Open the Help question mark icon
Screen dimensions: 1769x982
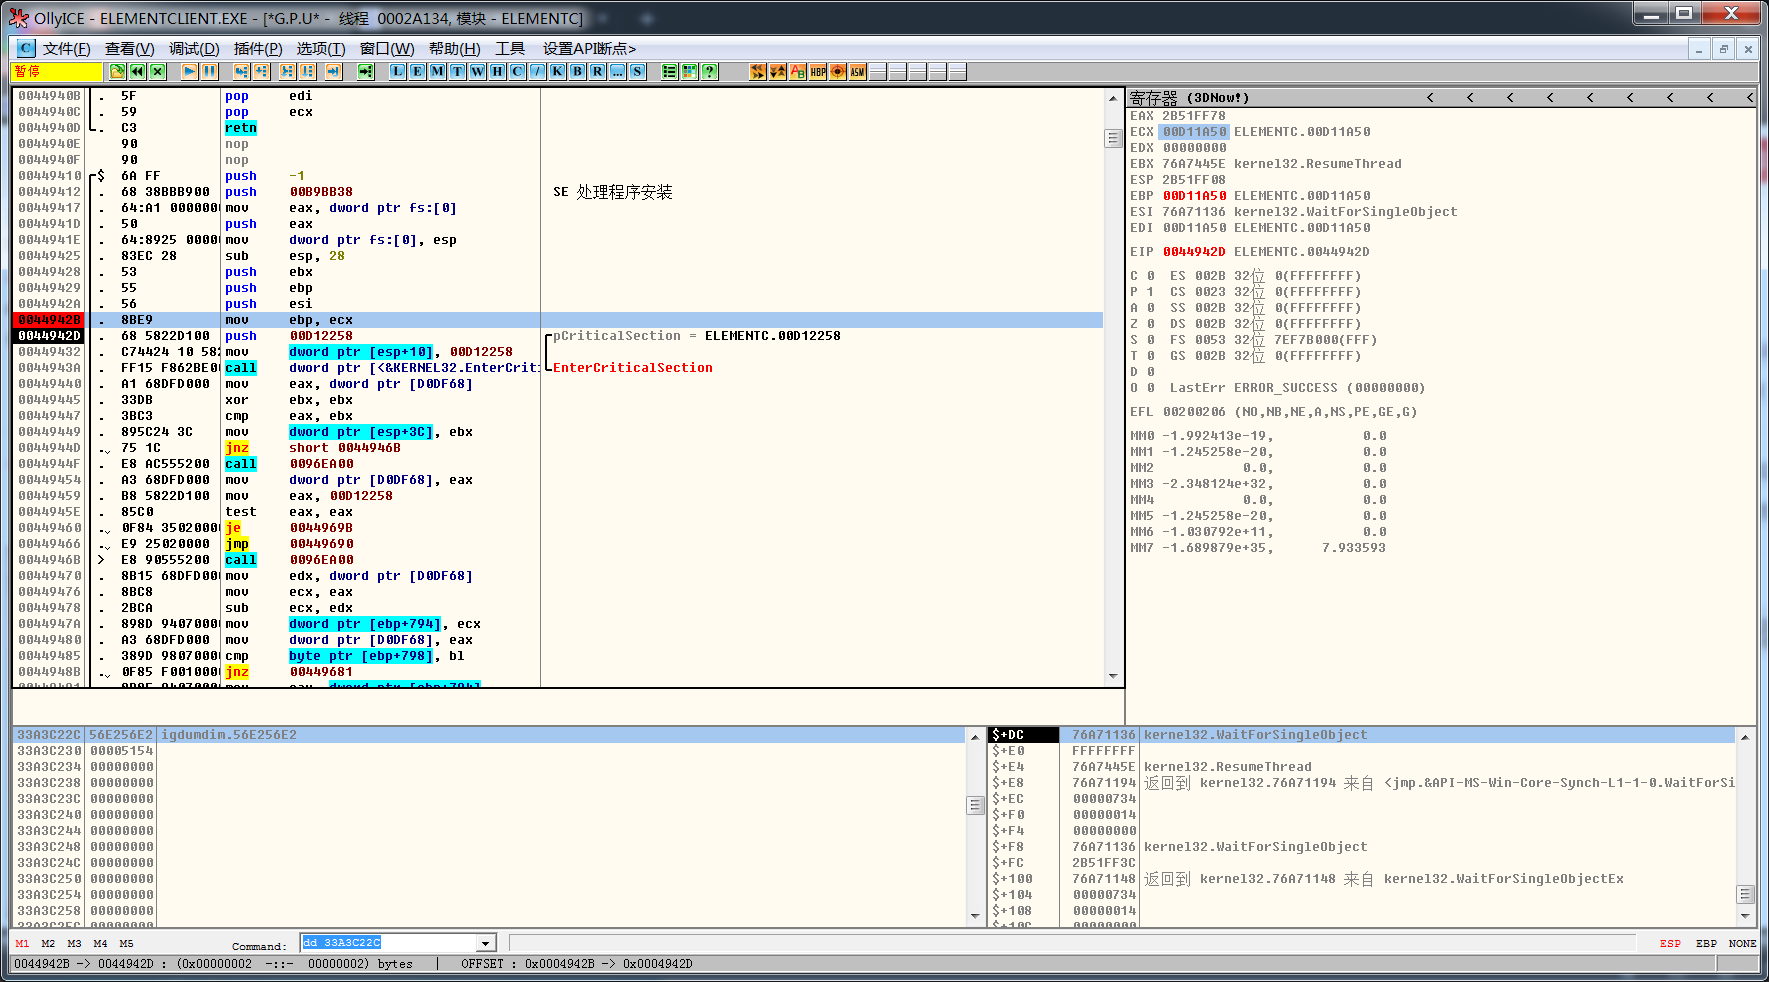point(710,72)
